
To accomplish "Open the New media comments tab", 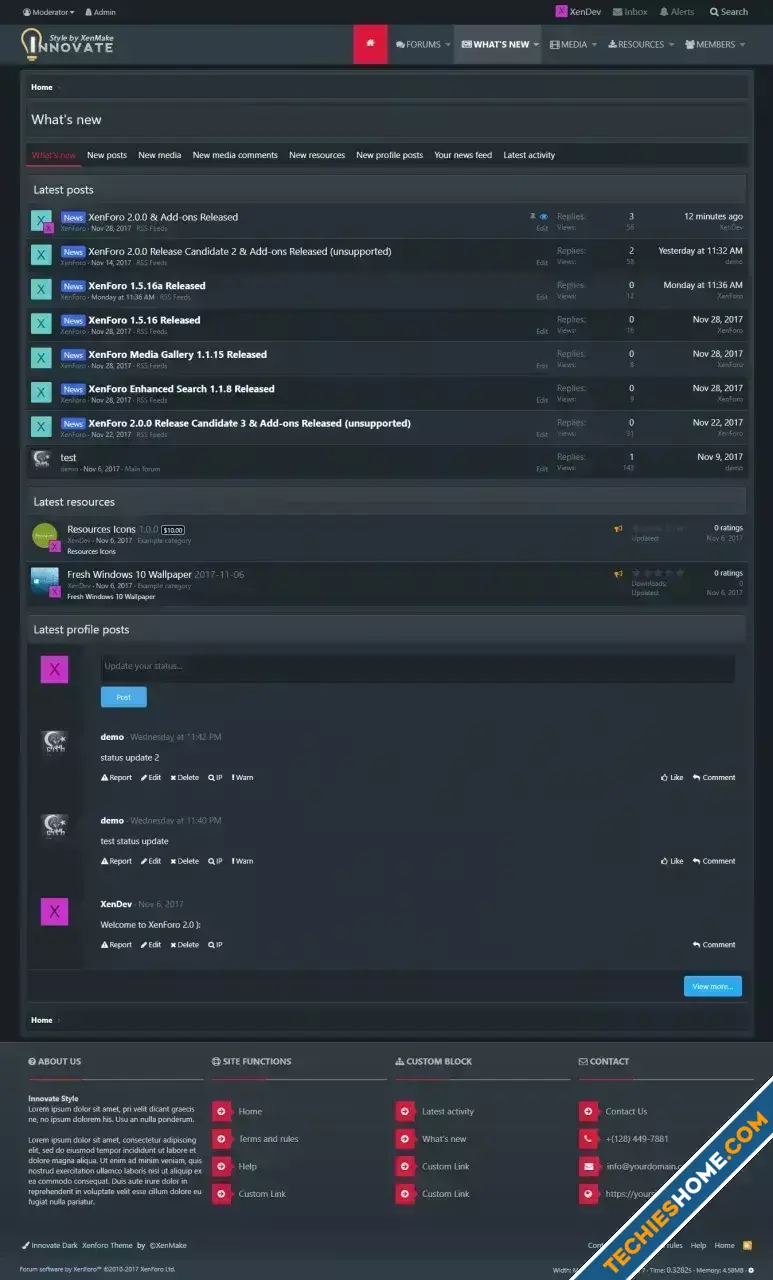I will 235,155.
